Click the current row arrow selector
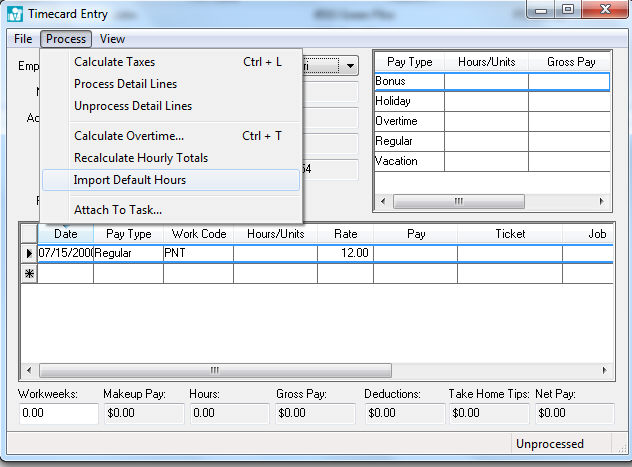The height and width of the screenshot is (467, 632). 28,253
